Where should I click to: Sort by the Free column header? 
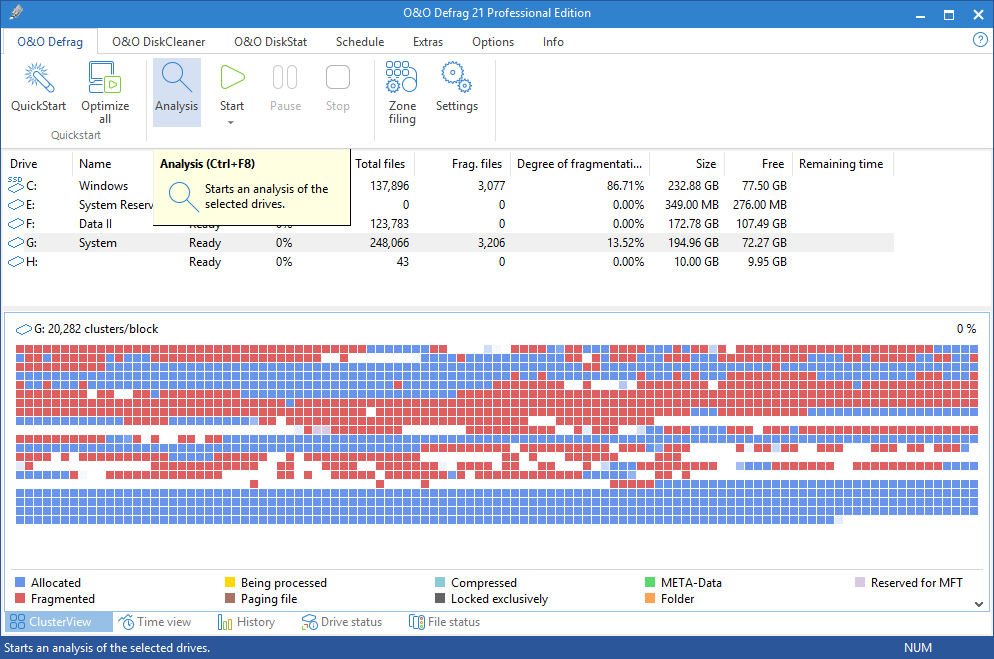point(758,163)
